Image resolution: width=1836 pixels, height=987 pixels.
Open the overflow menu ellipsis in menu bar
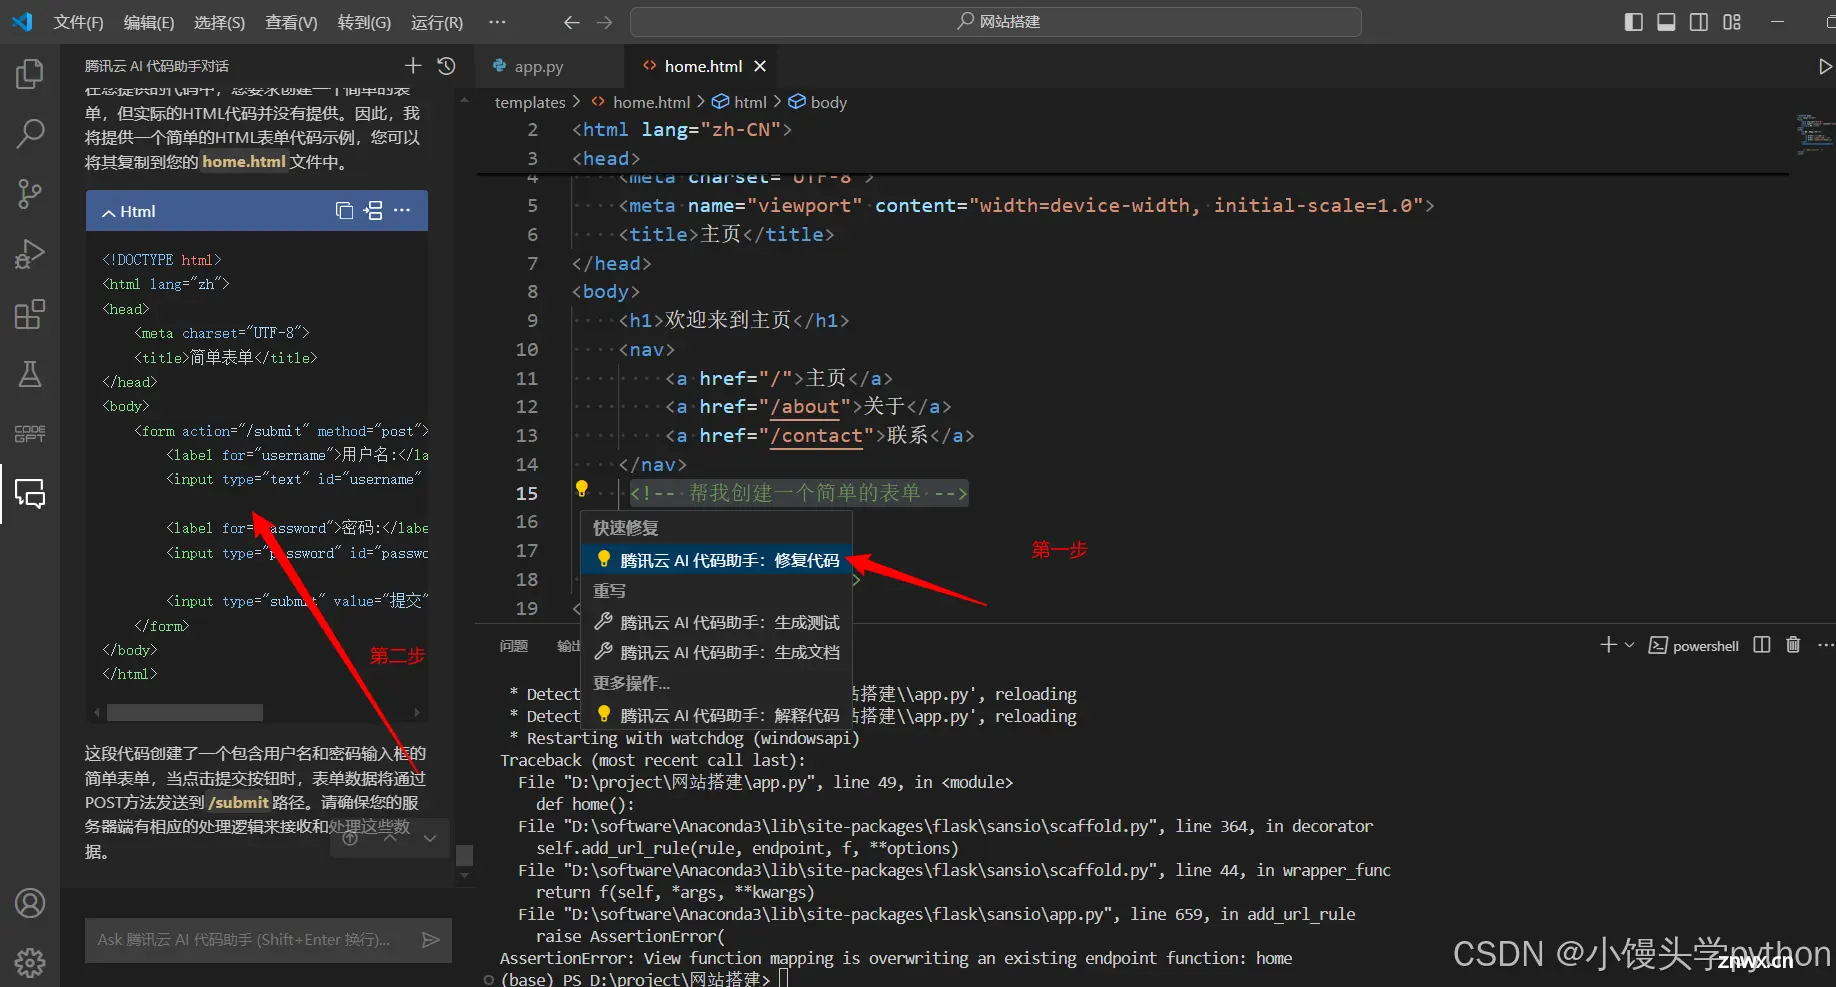497,22
